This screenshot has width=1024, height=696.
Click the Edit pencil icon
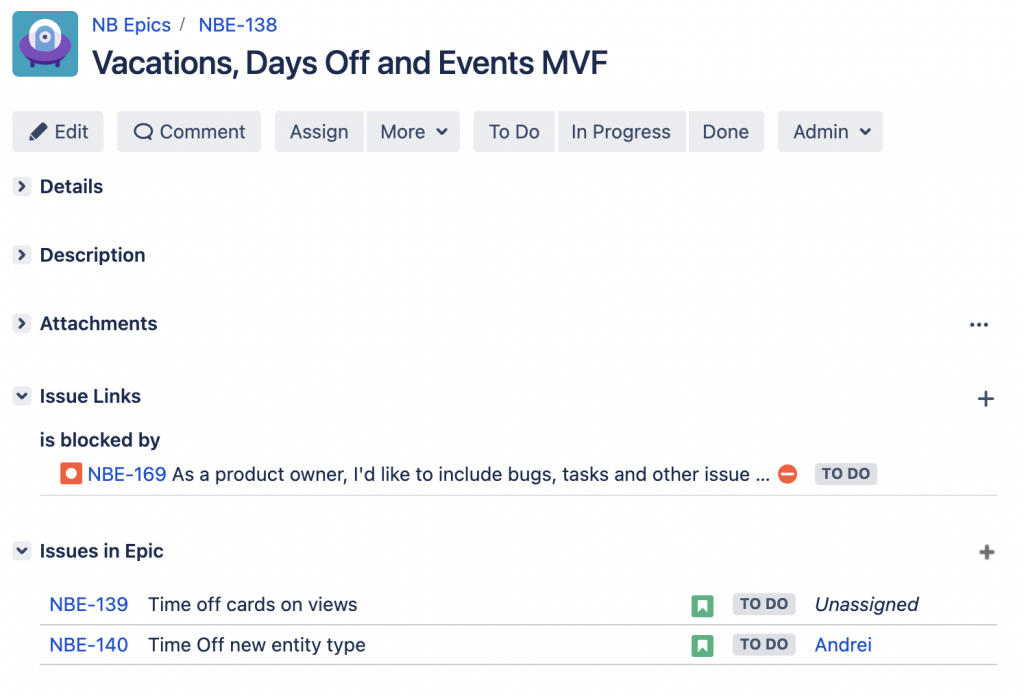click(x=40, y=131)
